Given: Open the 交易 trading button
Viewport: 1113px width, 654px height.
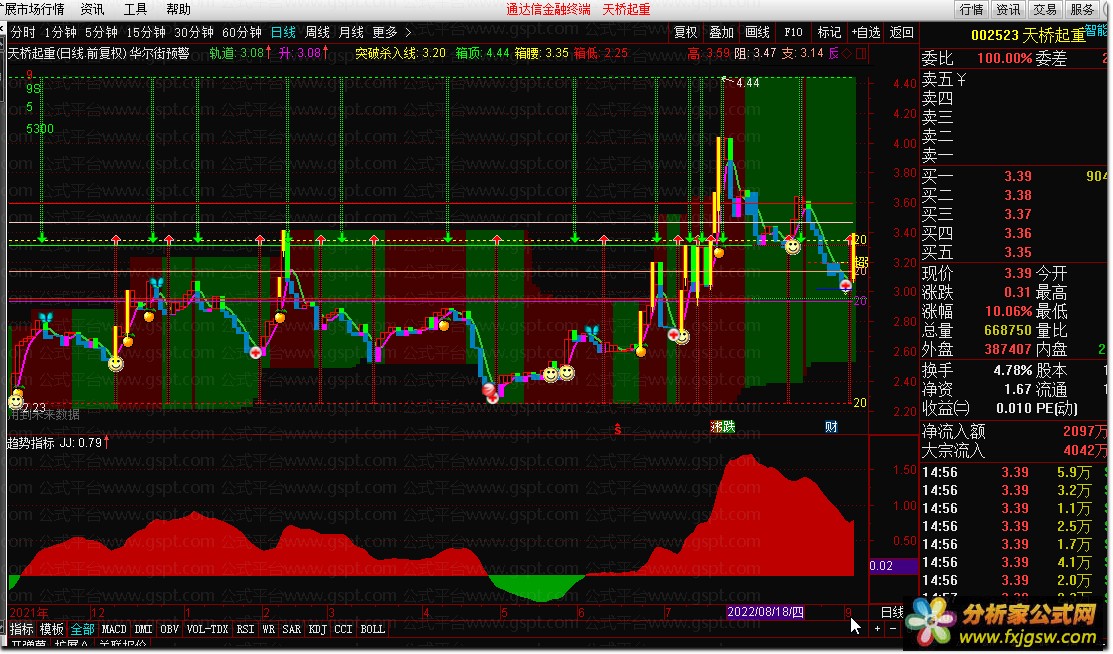Looking at the screenshot, I should click(1045, 9).
